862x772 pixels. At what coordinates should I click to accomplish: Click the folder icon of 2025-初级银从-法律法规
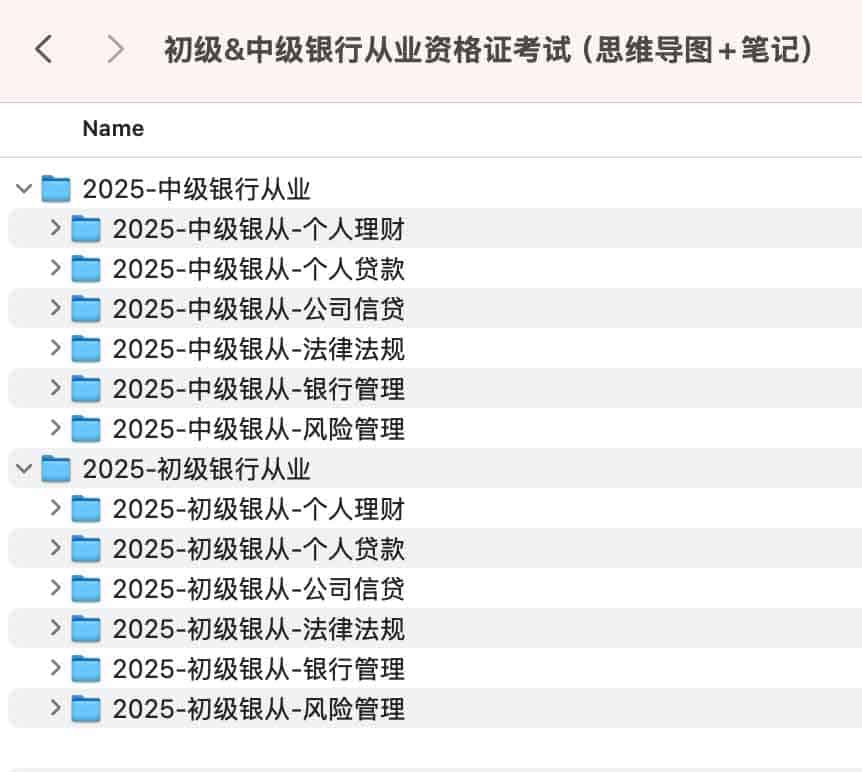(87, 628)
